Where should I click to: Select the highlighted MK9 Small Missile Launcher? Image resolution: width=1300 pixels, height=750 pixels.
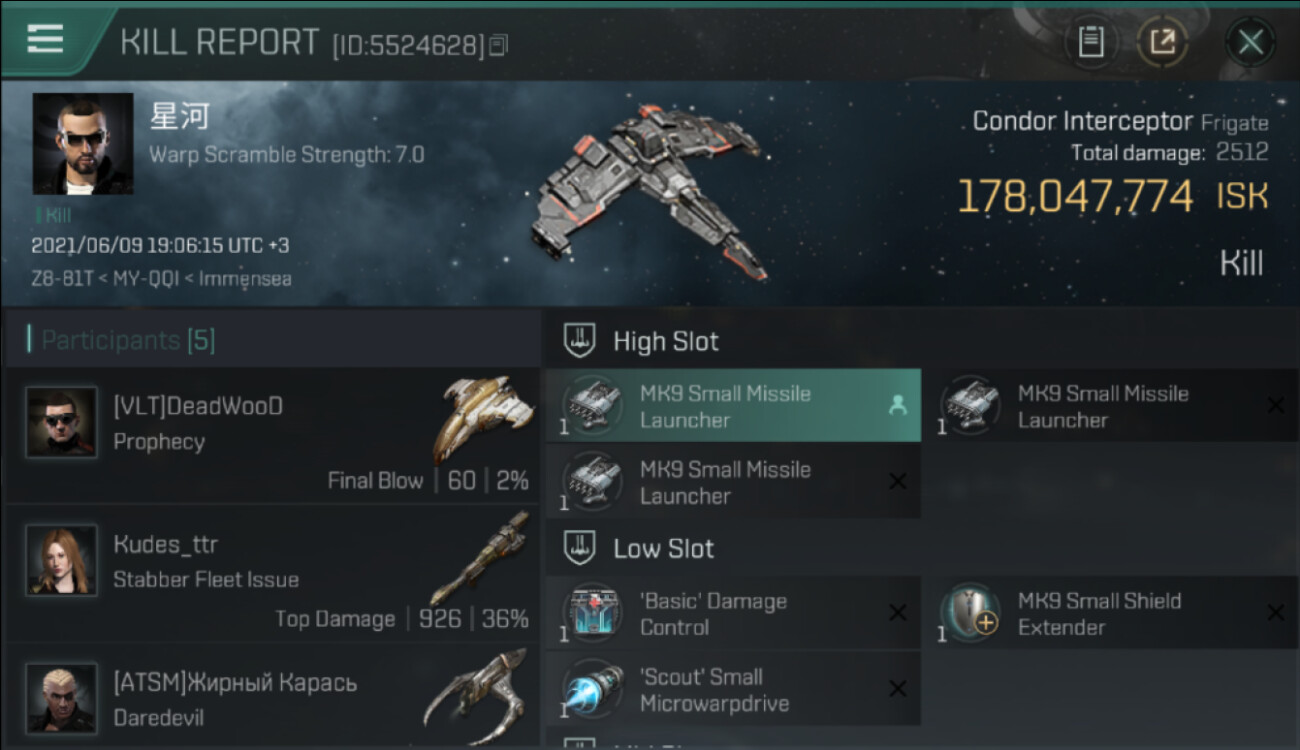733,406
